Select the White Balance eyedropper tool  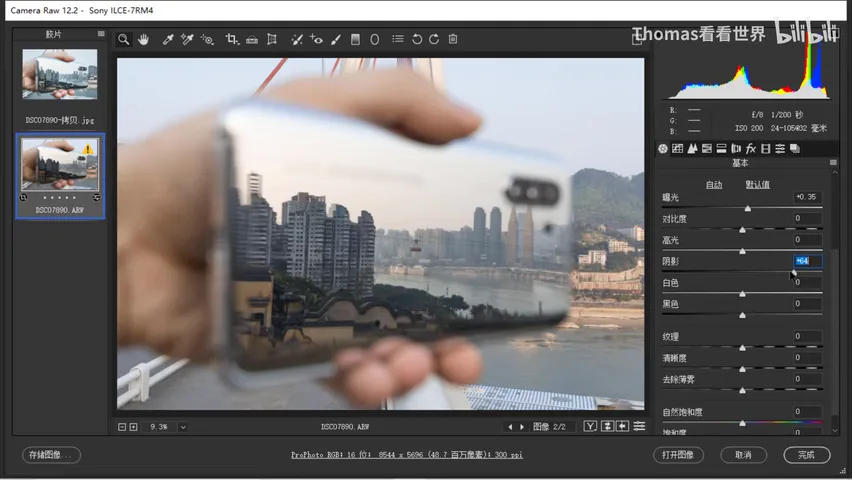168,39
